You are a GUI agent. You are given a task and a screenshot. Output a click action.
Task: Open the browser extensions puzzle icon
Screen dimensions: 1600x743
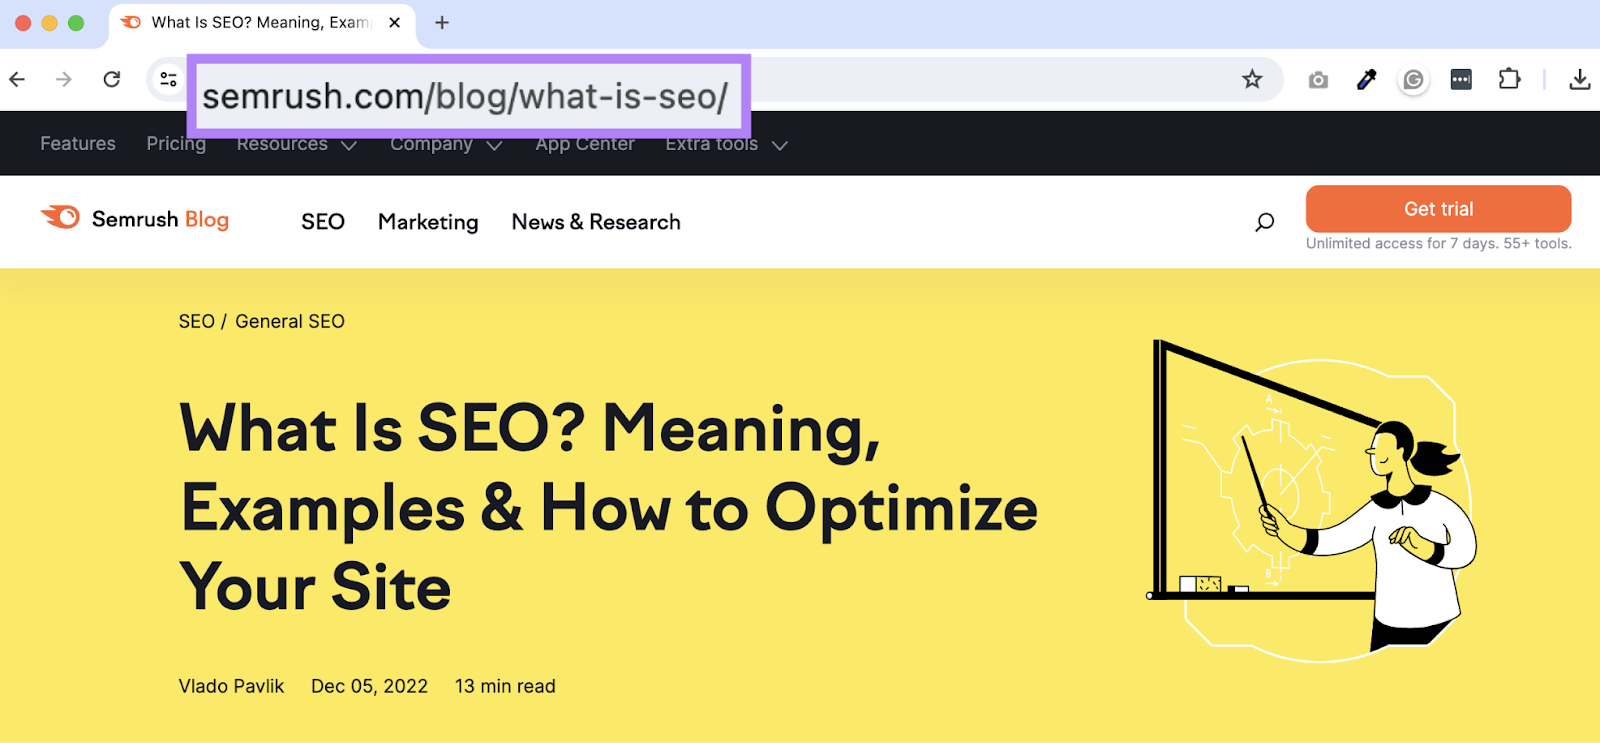[1509, 79]
